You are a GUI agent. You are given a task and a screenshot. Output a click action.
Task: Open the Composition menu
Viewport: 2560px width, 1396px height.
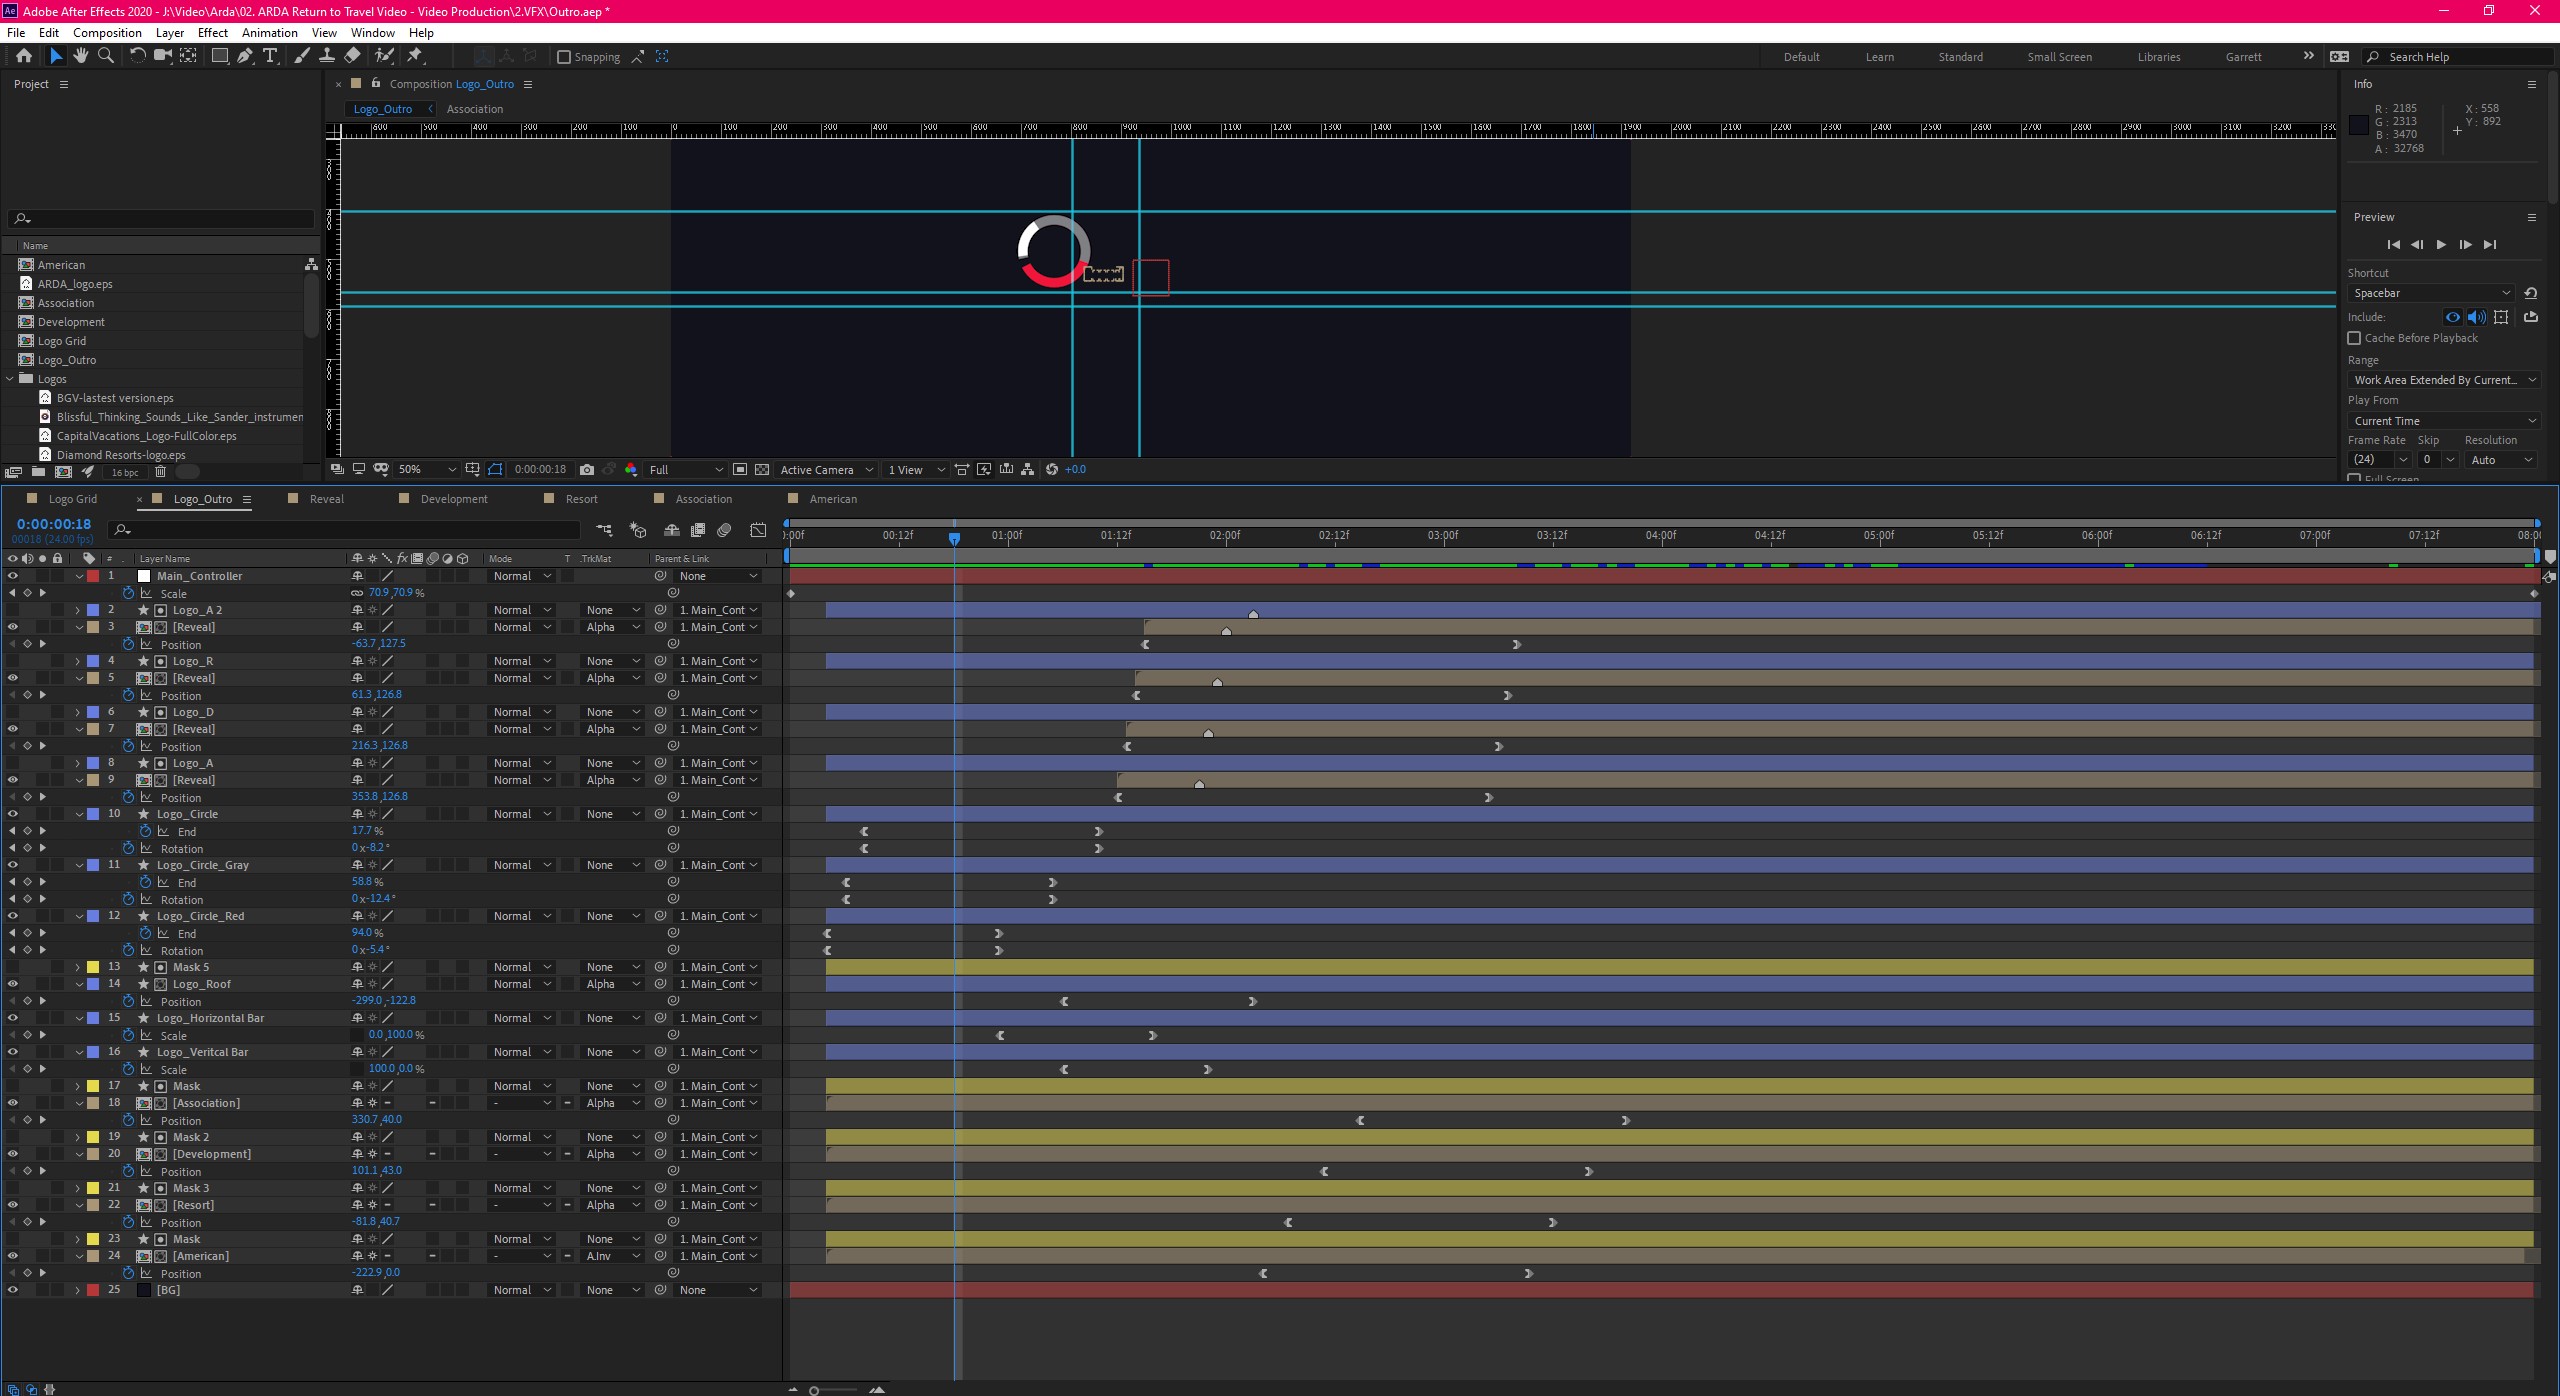click(107, 33)
